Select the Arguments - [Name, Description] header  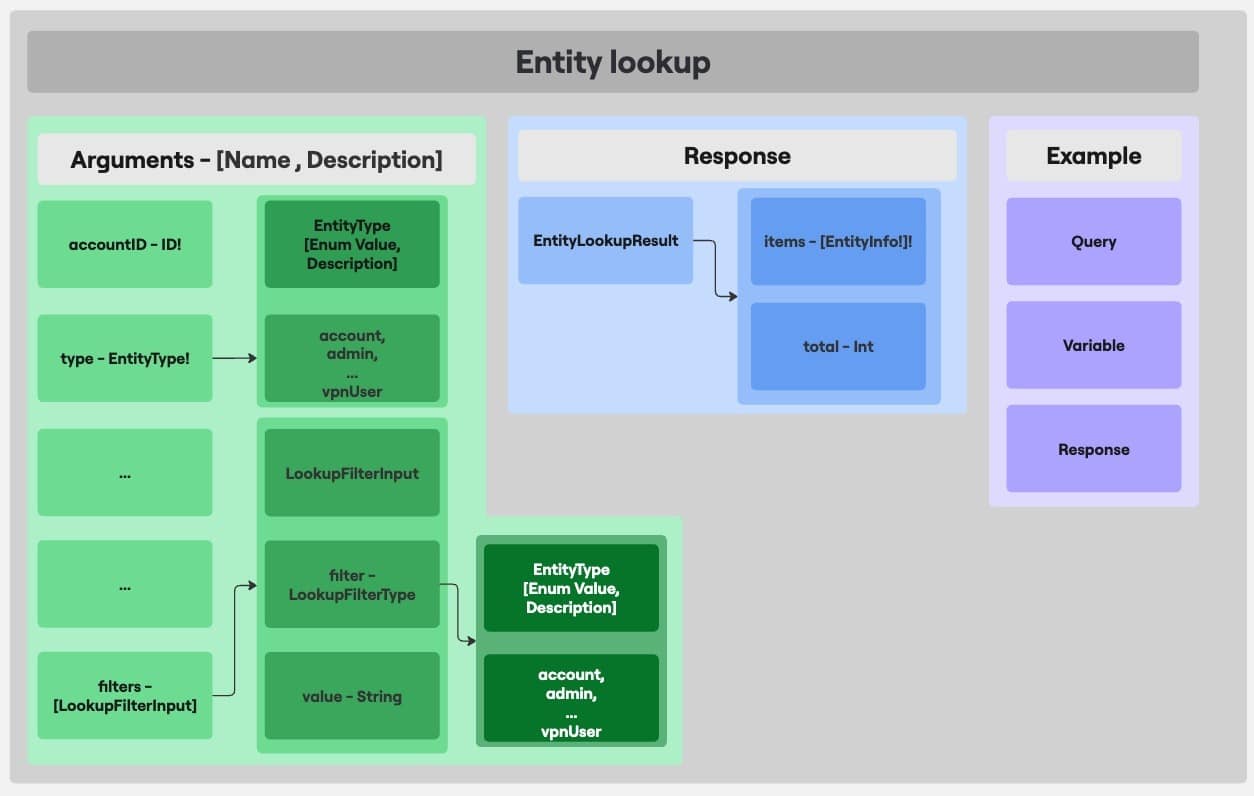256,160
